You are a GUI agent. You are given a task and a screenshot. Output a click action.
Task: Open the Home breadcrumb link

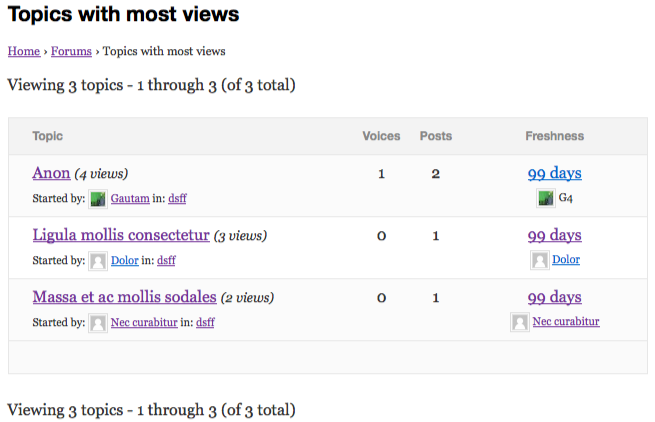pos(24,51)
